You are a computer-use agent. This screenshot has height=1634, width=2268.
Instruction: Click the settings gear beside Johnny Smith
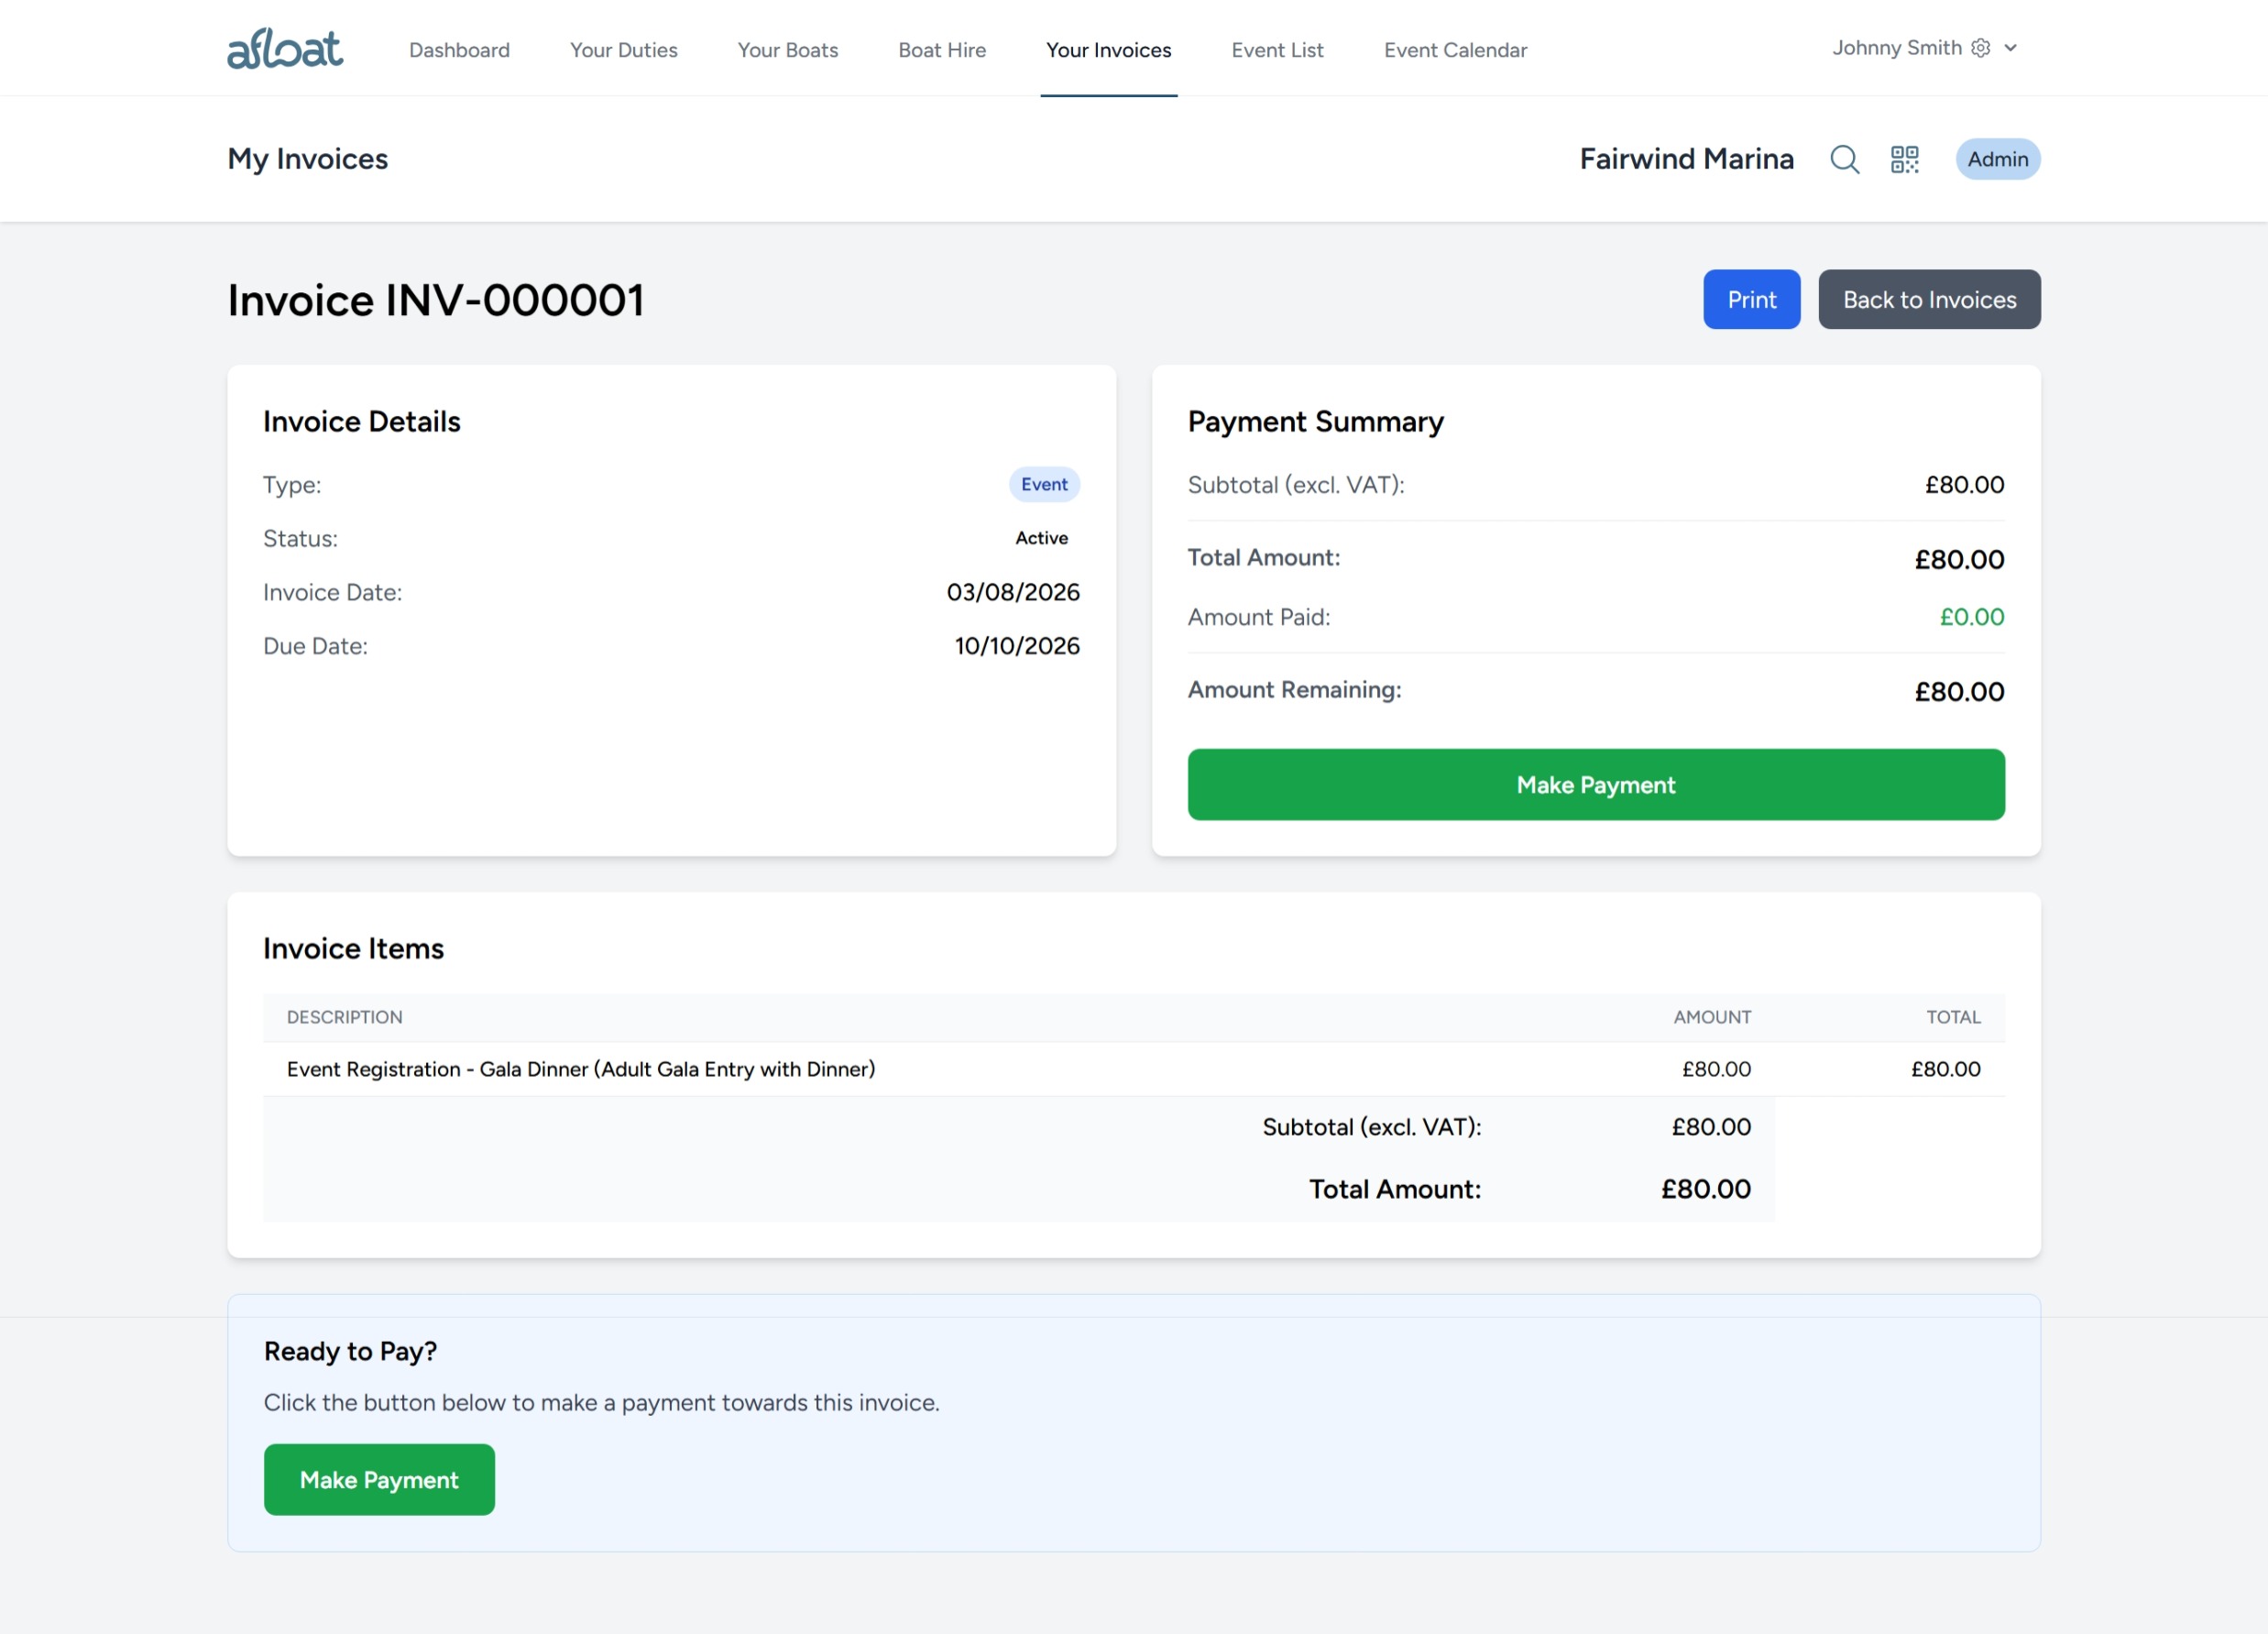pyautogui.click(x=1980, y=48)
